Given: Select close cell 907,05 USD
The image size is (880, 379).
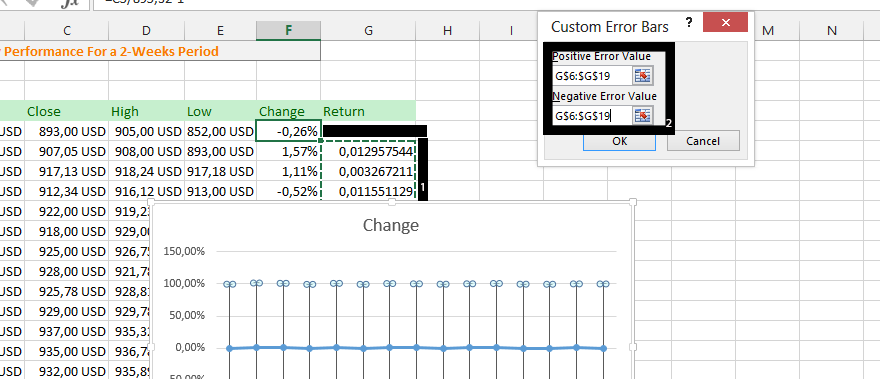Looking at the screenshot, I should [x=67, y=151].
